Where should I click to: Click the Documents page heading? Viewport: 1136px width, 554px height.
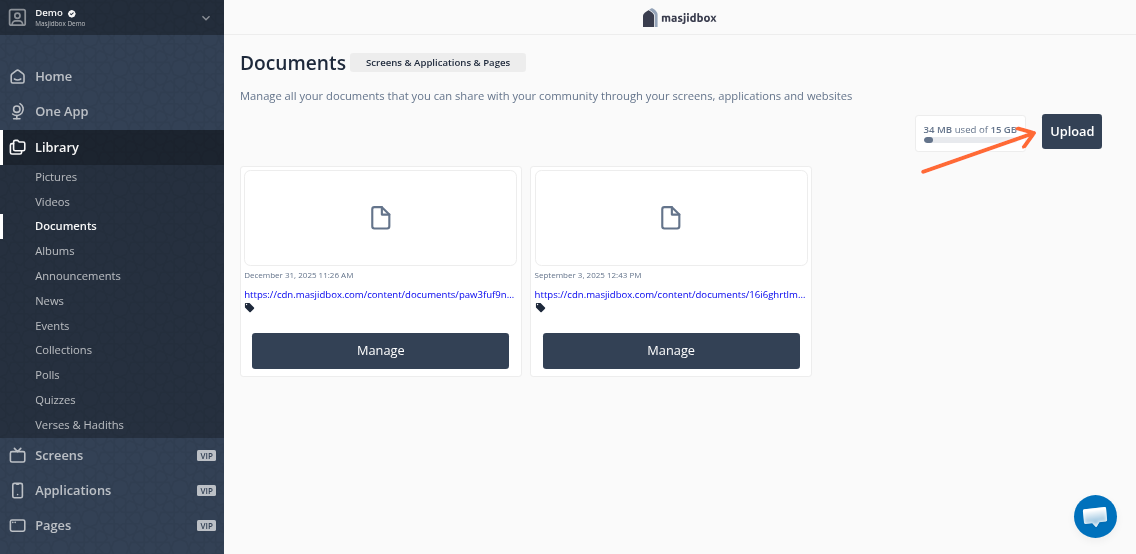(x=293, y=63)
